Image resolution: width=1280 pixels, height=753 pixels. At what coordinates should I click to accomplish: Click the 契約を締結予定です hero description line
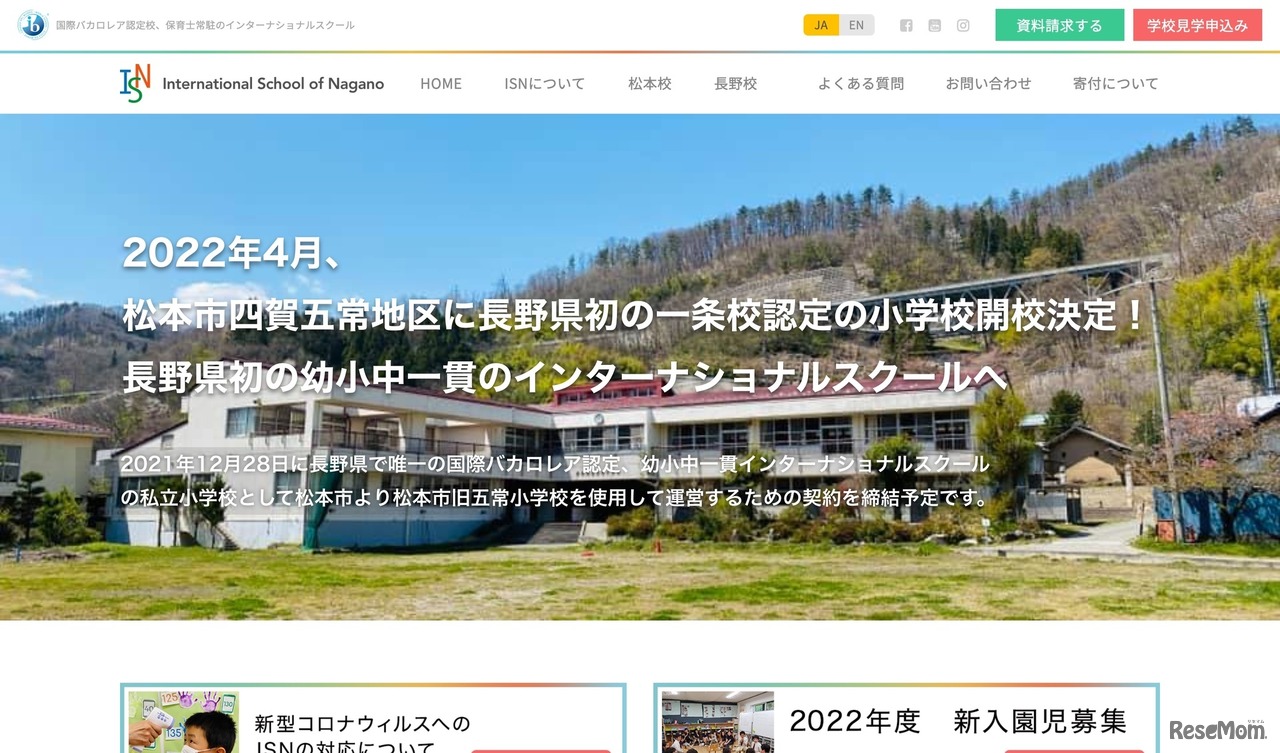point(555,497)
